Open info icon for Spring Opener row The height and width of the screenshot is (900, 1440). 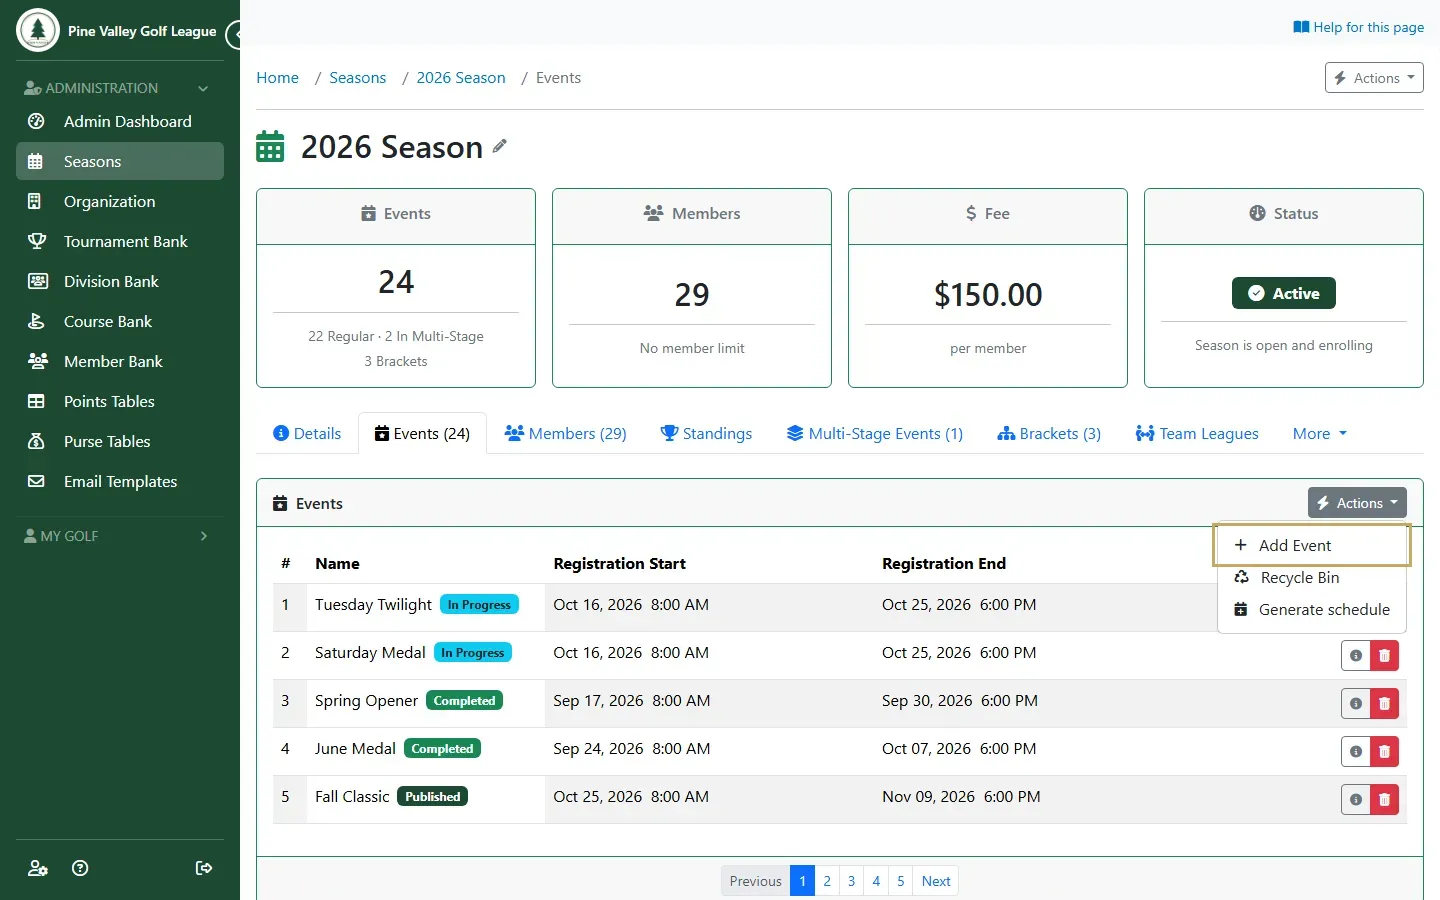(1356, 703)
